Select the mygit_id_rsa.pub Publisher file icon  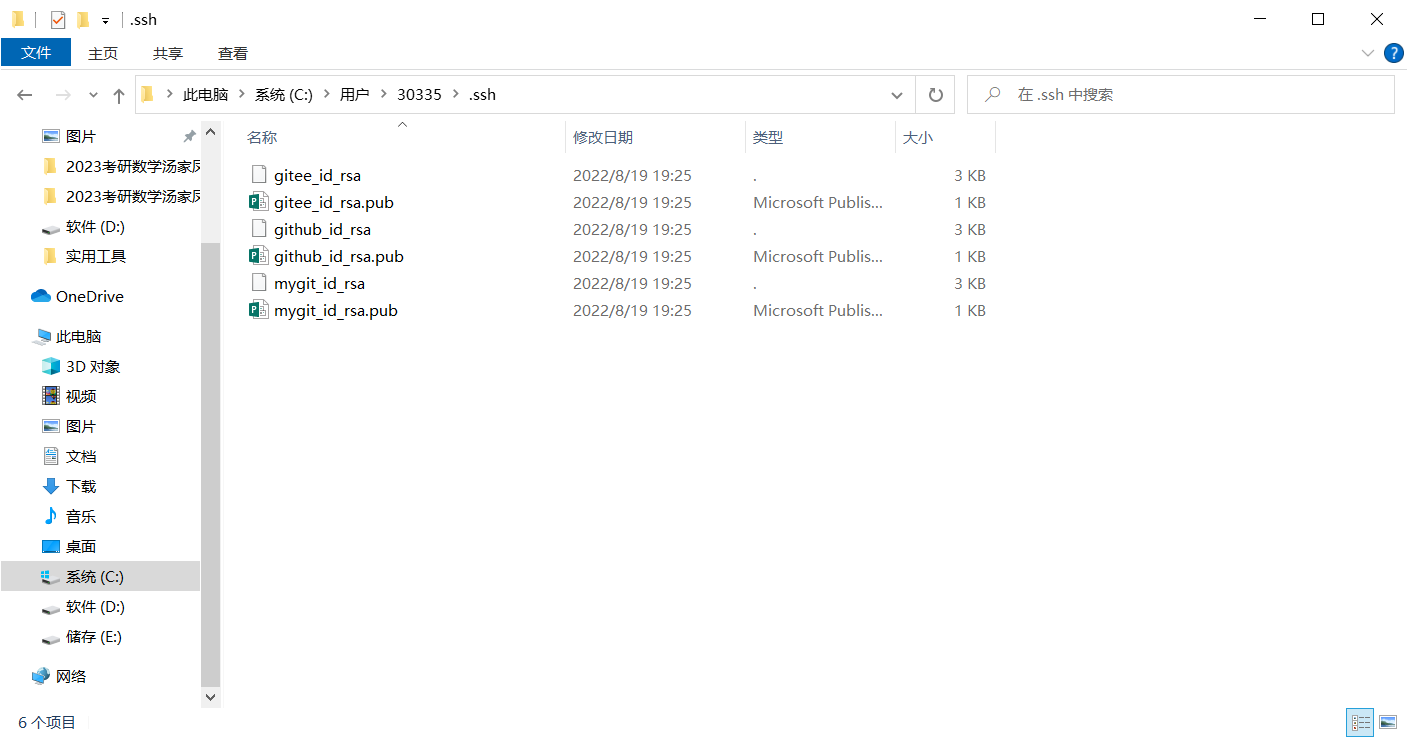259,310
